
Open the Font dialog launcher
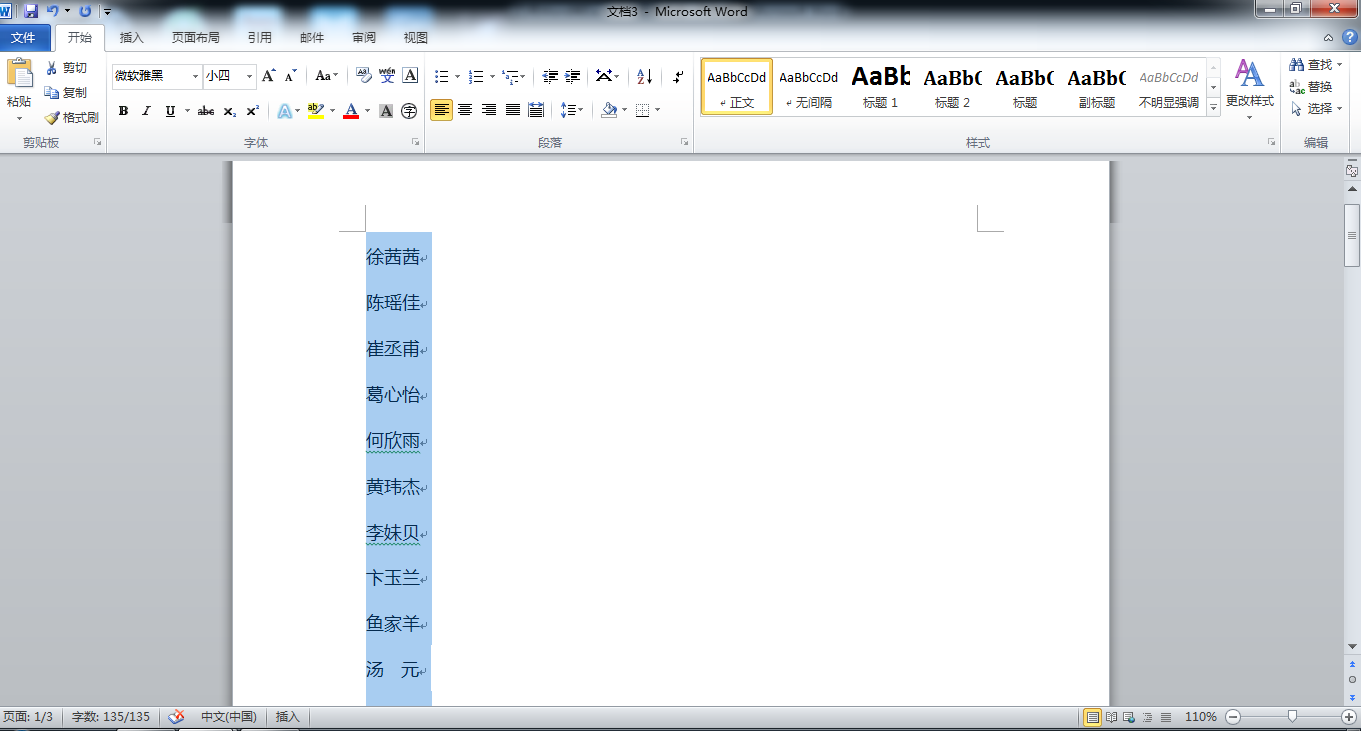415,143
